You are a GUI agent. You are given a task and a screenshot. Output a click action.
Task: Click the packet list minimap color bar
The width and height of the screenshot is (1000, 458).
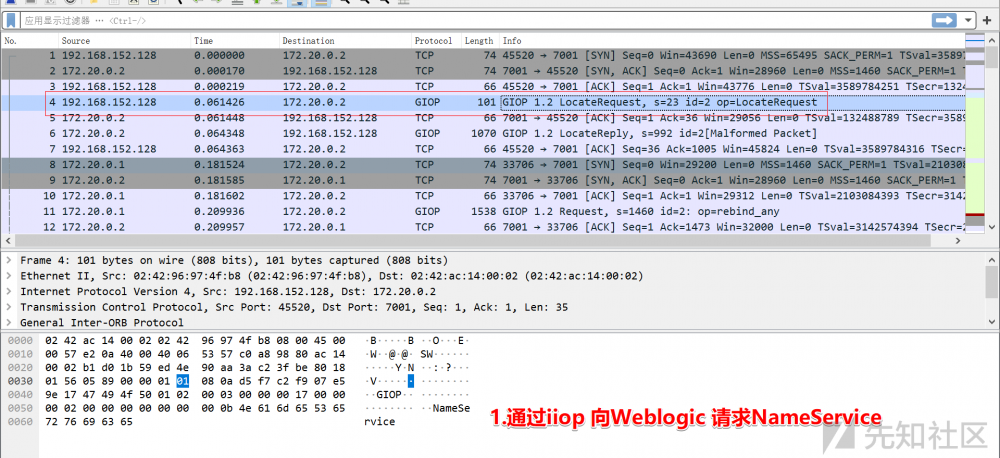[975, 134]
